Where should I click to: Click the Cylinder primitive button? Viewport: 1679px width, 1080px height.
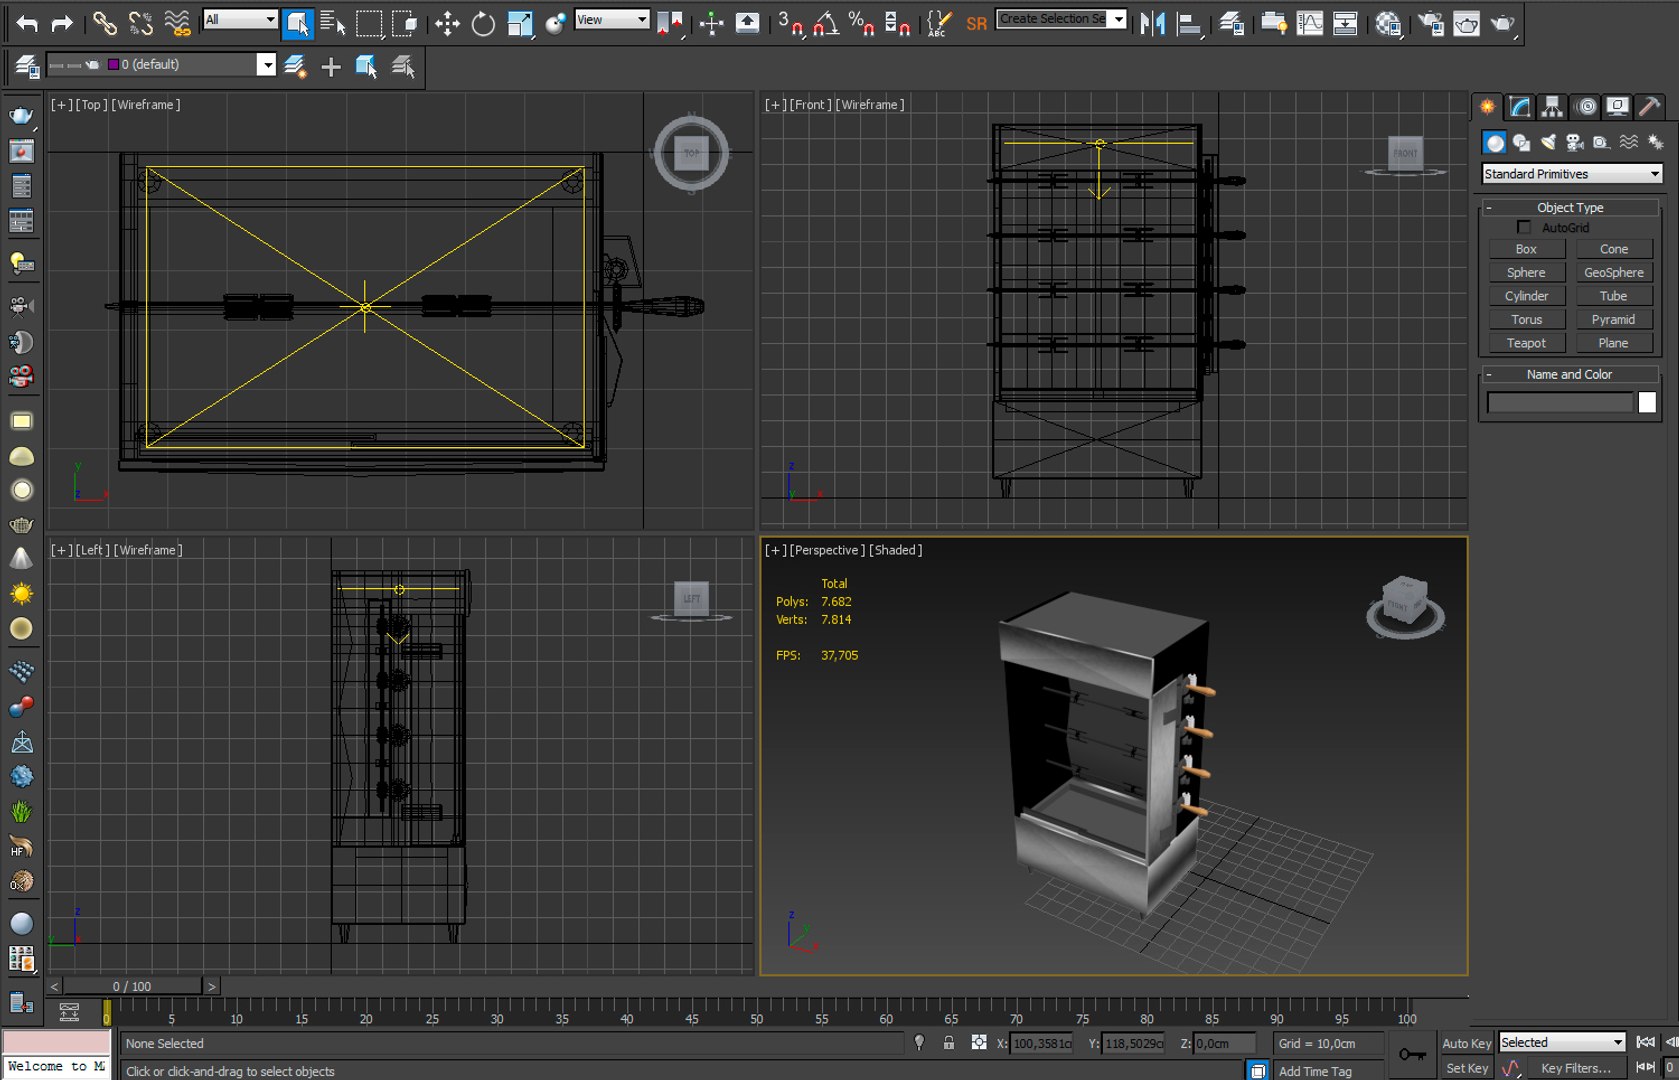(1526, 296)
